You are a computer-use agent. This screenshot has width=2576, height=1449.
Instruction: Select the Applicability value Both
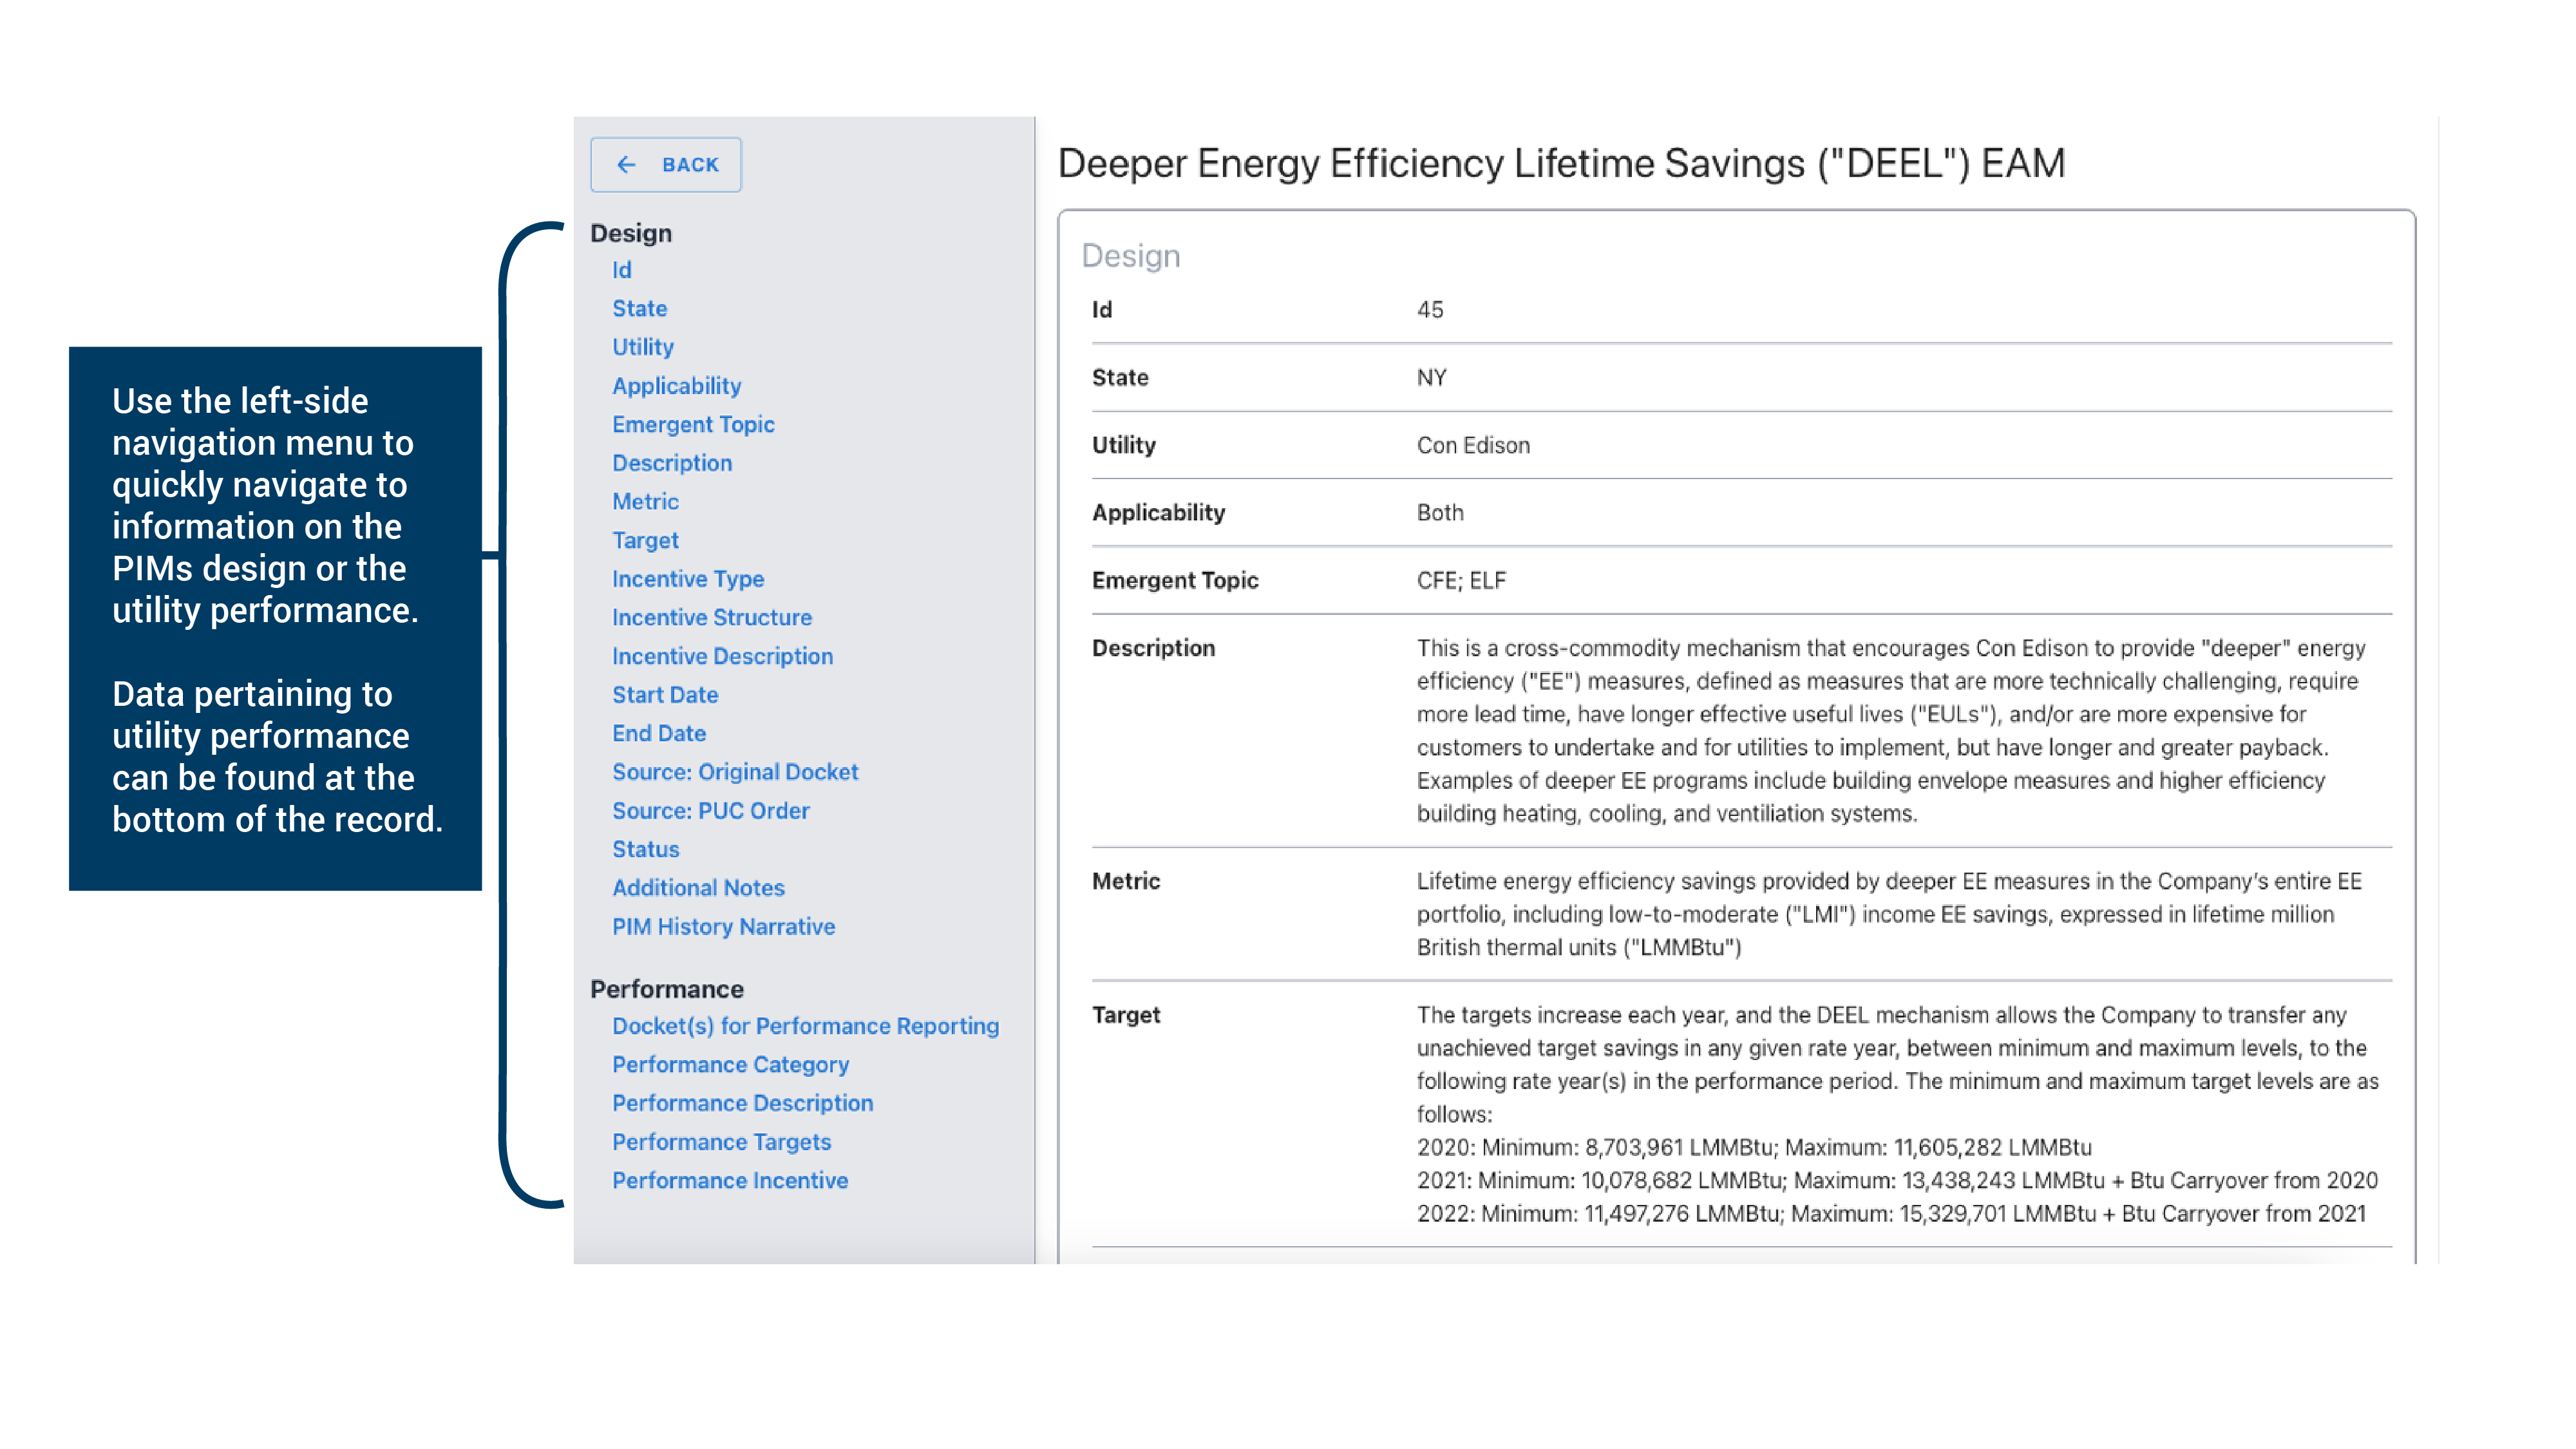pos(1440,513)
